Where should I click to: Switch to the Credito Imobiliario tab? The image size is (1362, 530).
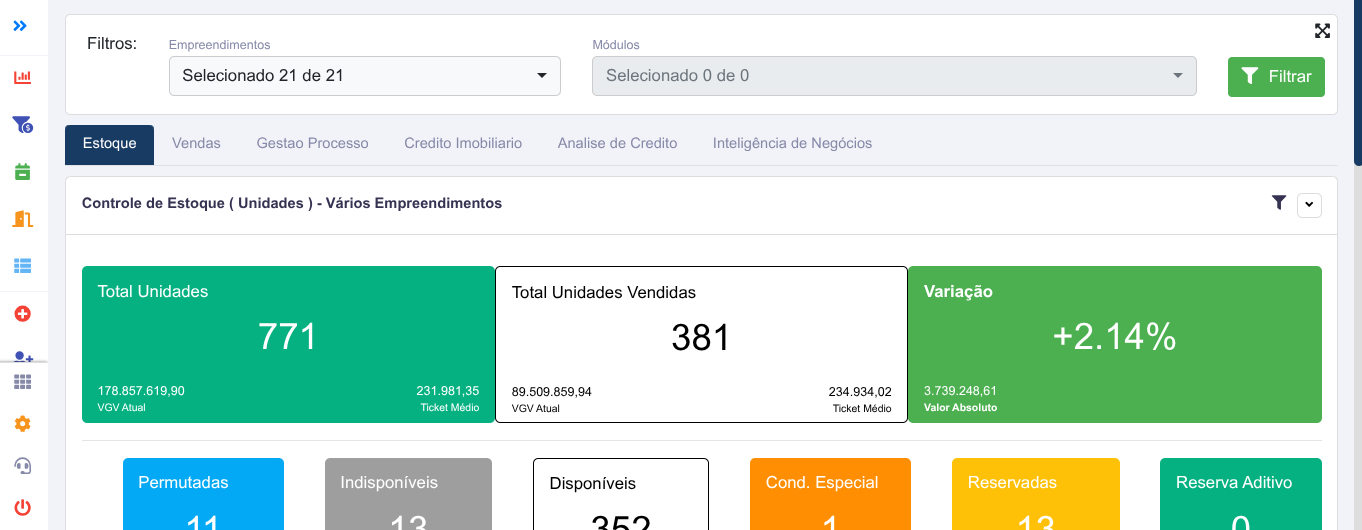click(463, 144)
